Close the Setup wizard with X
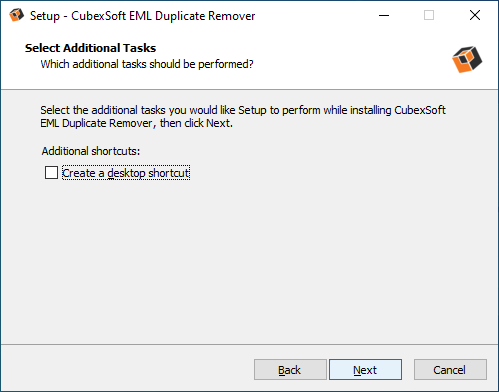Viewport: 499px width, 392px height. coord(475,15)
